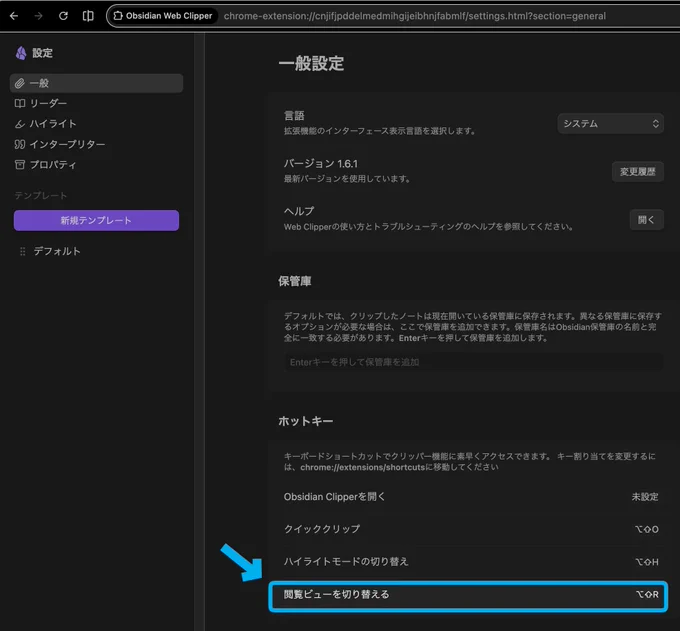Click the book icon beside リーダー
The width and height of the screenshot is (680, 631).
coord(20,103)
